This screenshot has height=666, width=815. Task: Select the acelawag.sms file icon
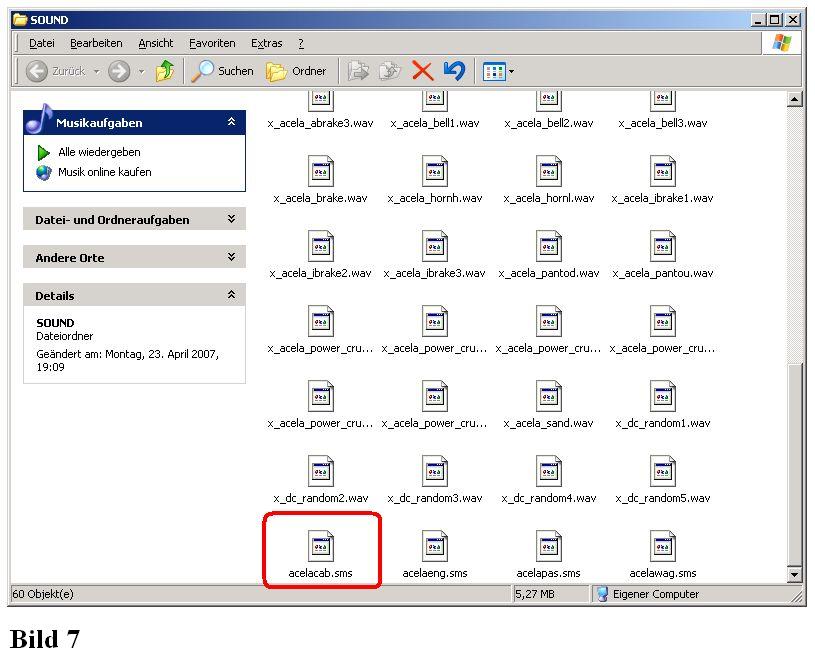click(663, 547)
